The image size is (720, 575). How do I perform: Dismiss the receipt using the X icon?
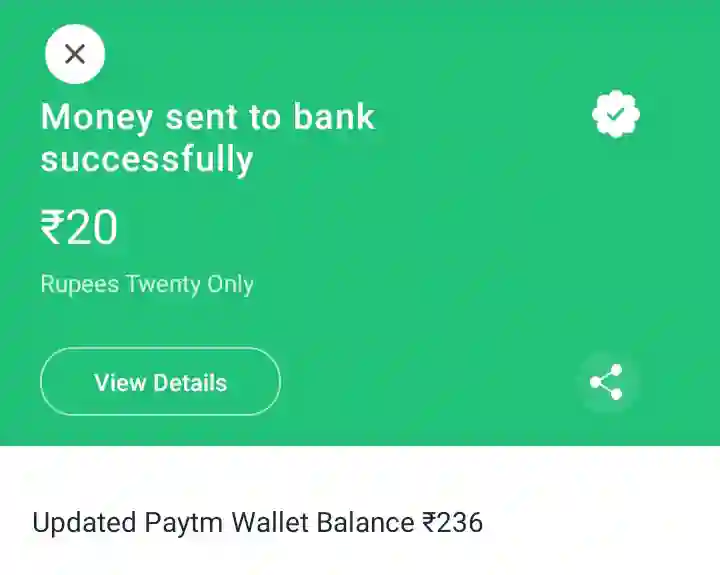75,54
